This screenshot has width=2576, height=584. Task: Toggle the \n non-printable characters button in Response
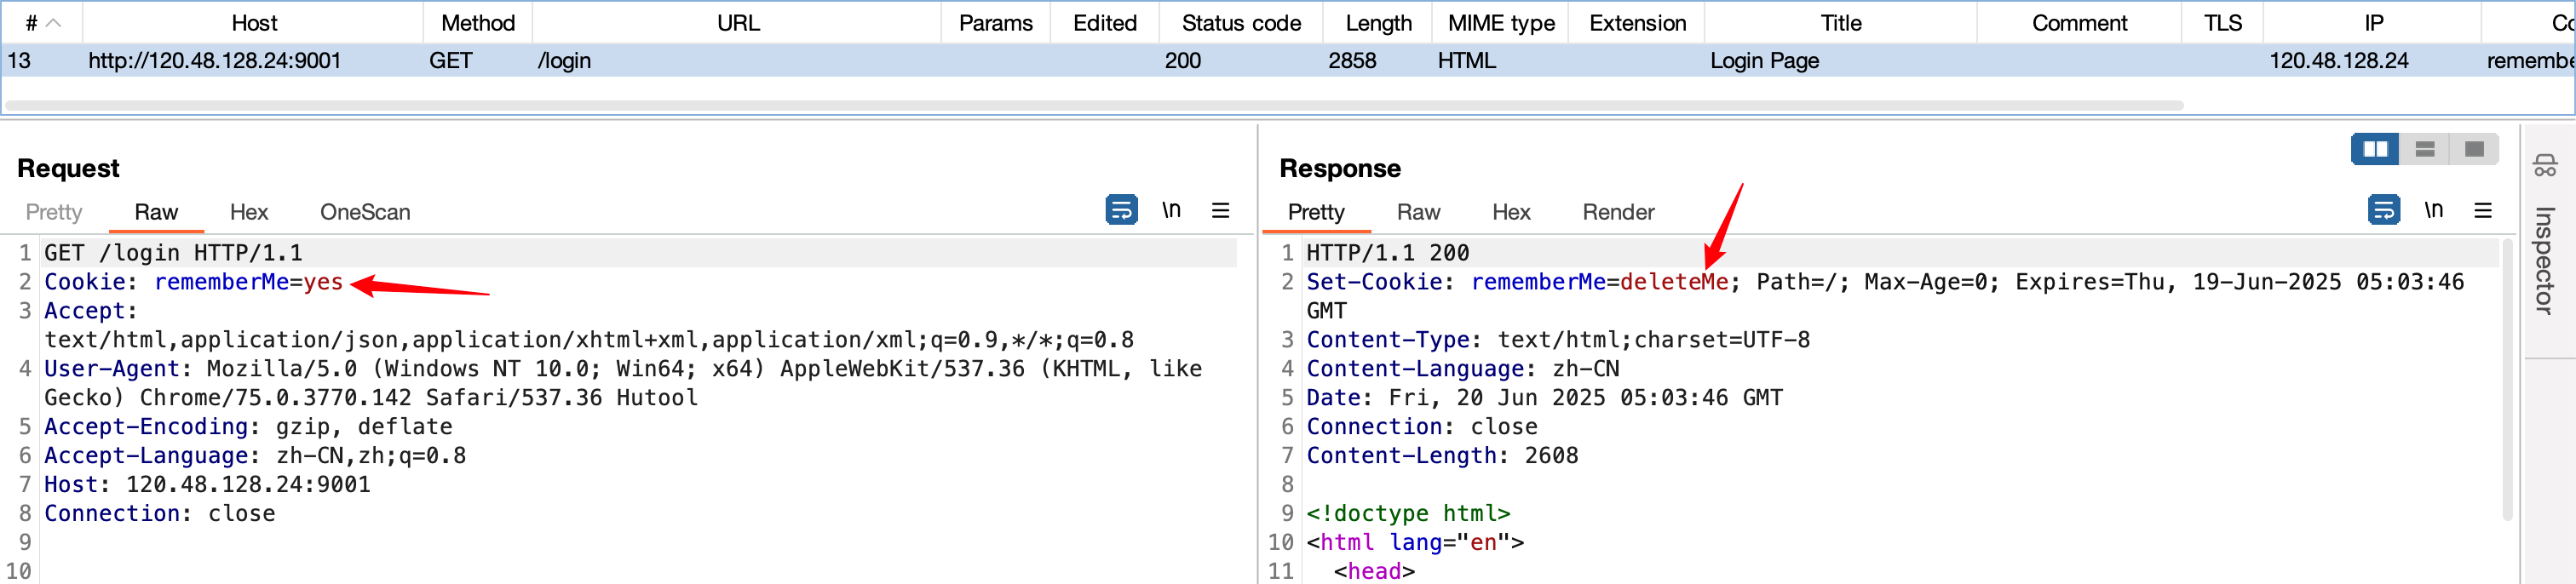(x=2433, y=210)
